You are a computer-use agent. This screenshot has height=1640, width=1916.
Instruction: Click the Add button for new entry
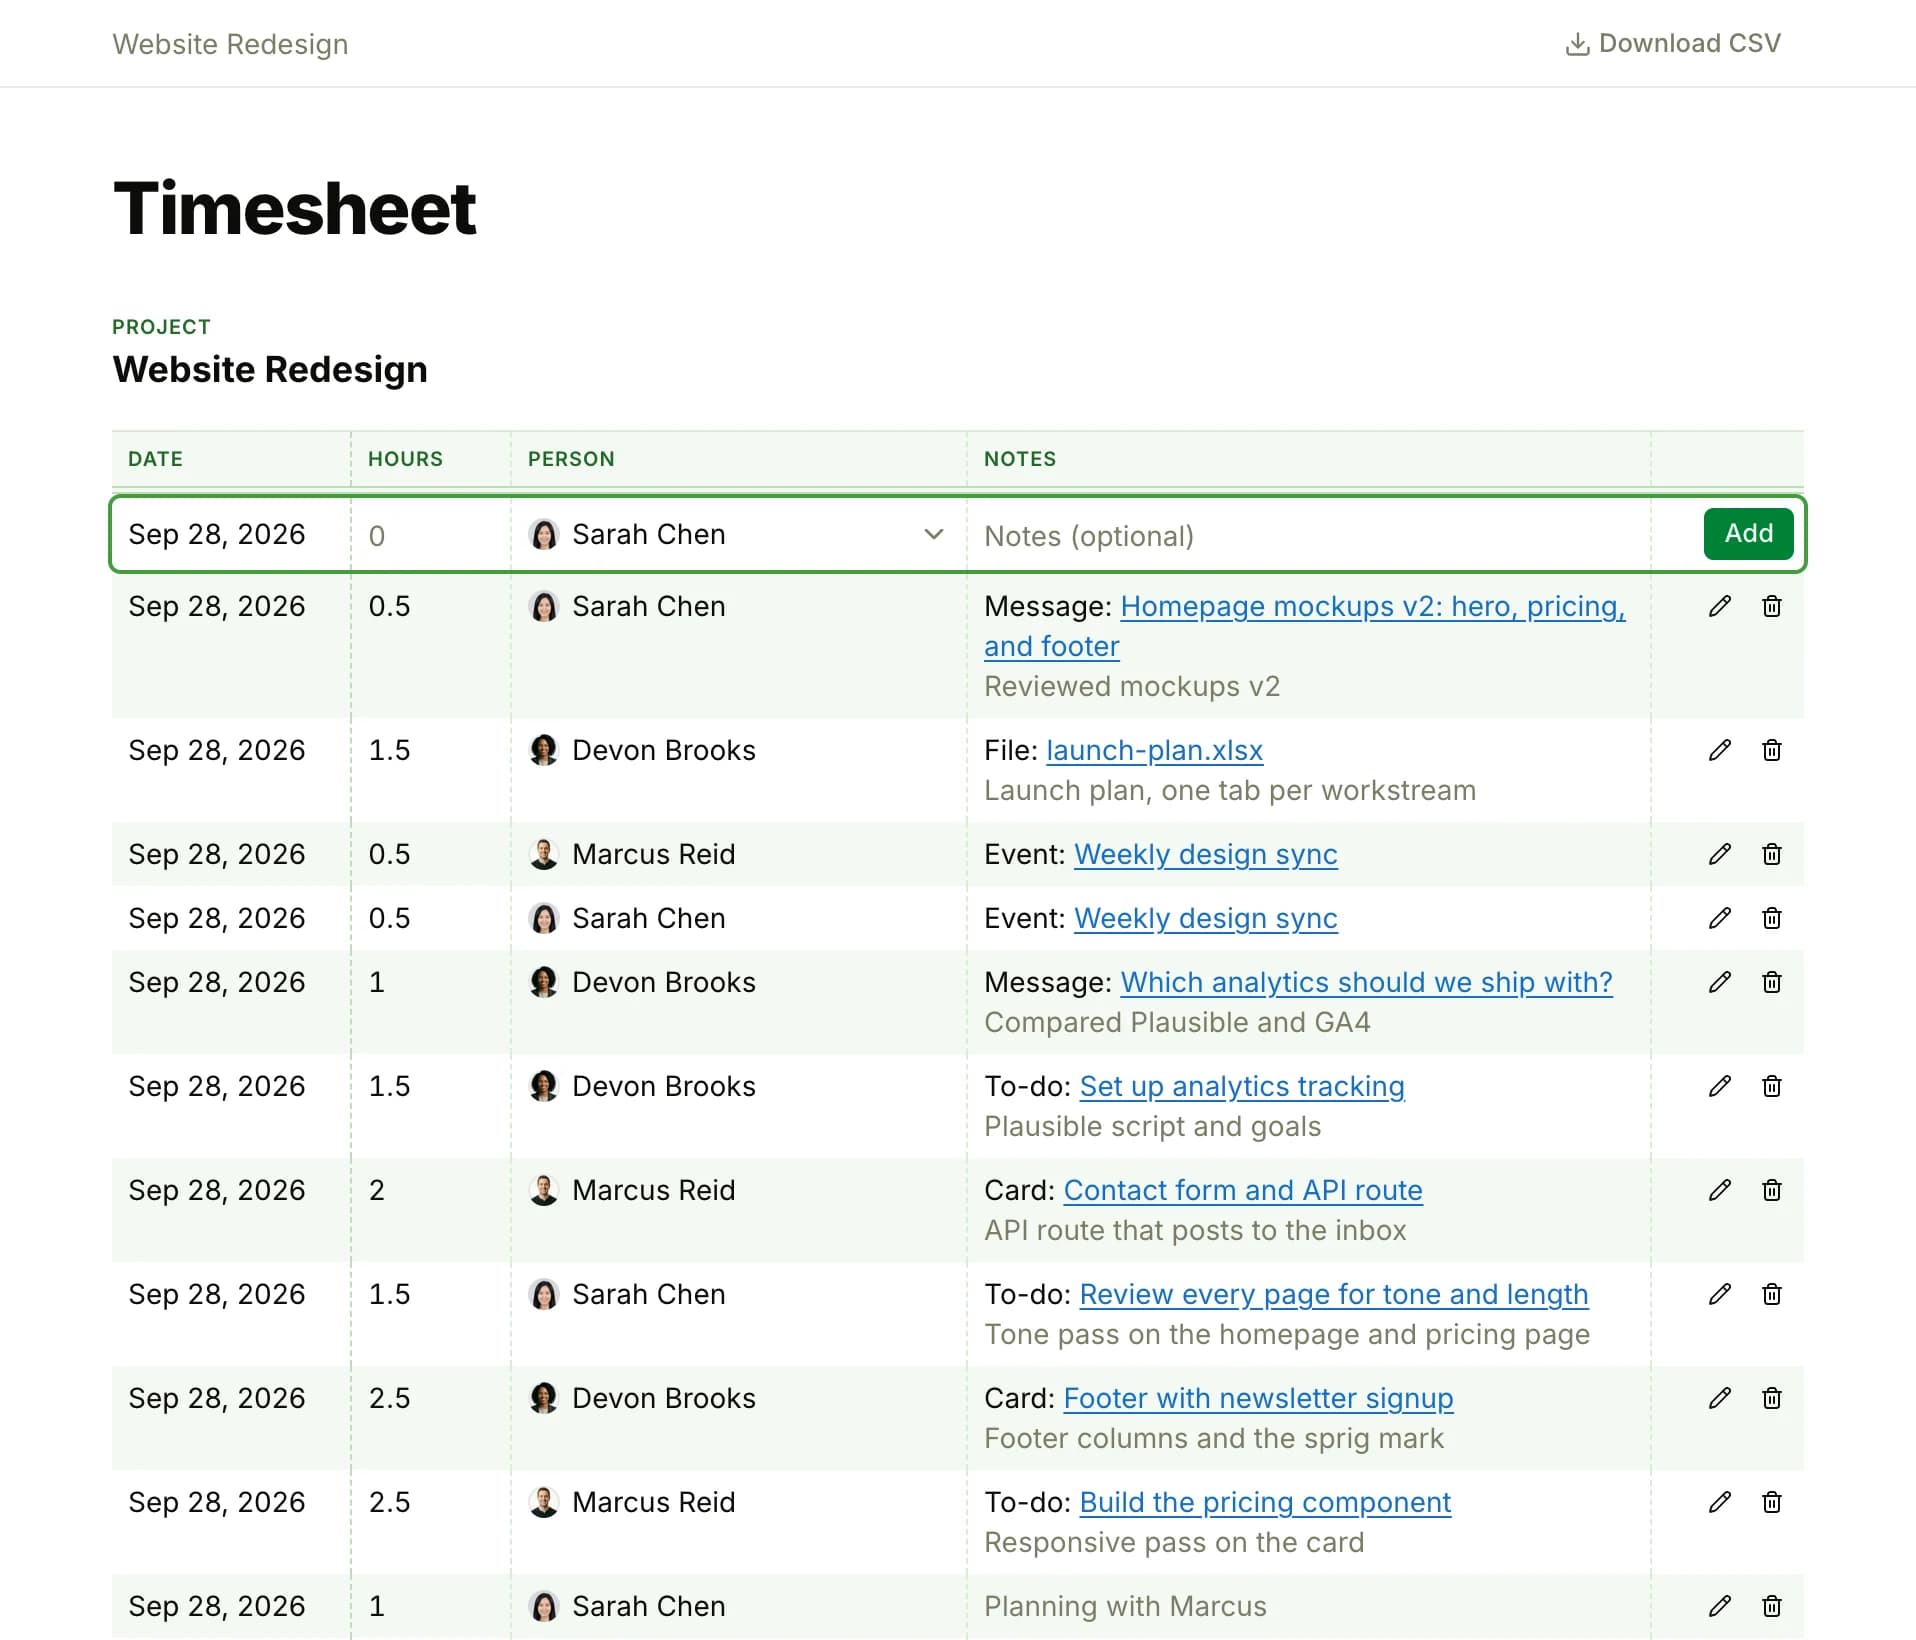click(1748, 534)
